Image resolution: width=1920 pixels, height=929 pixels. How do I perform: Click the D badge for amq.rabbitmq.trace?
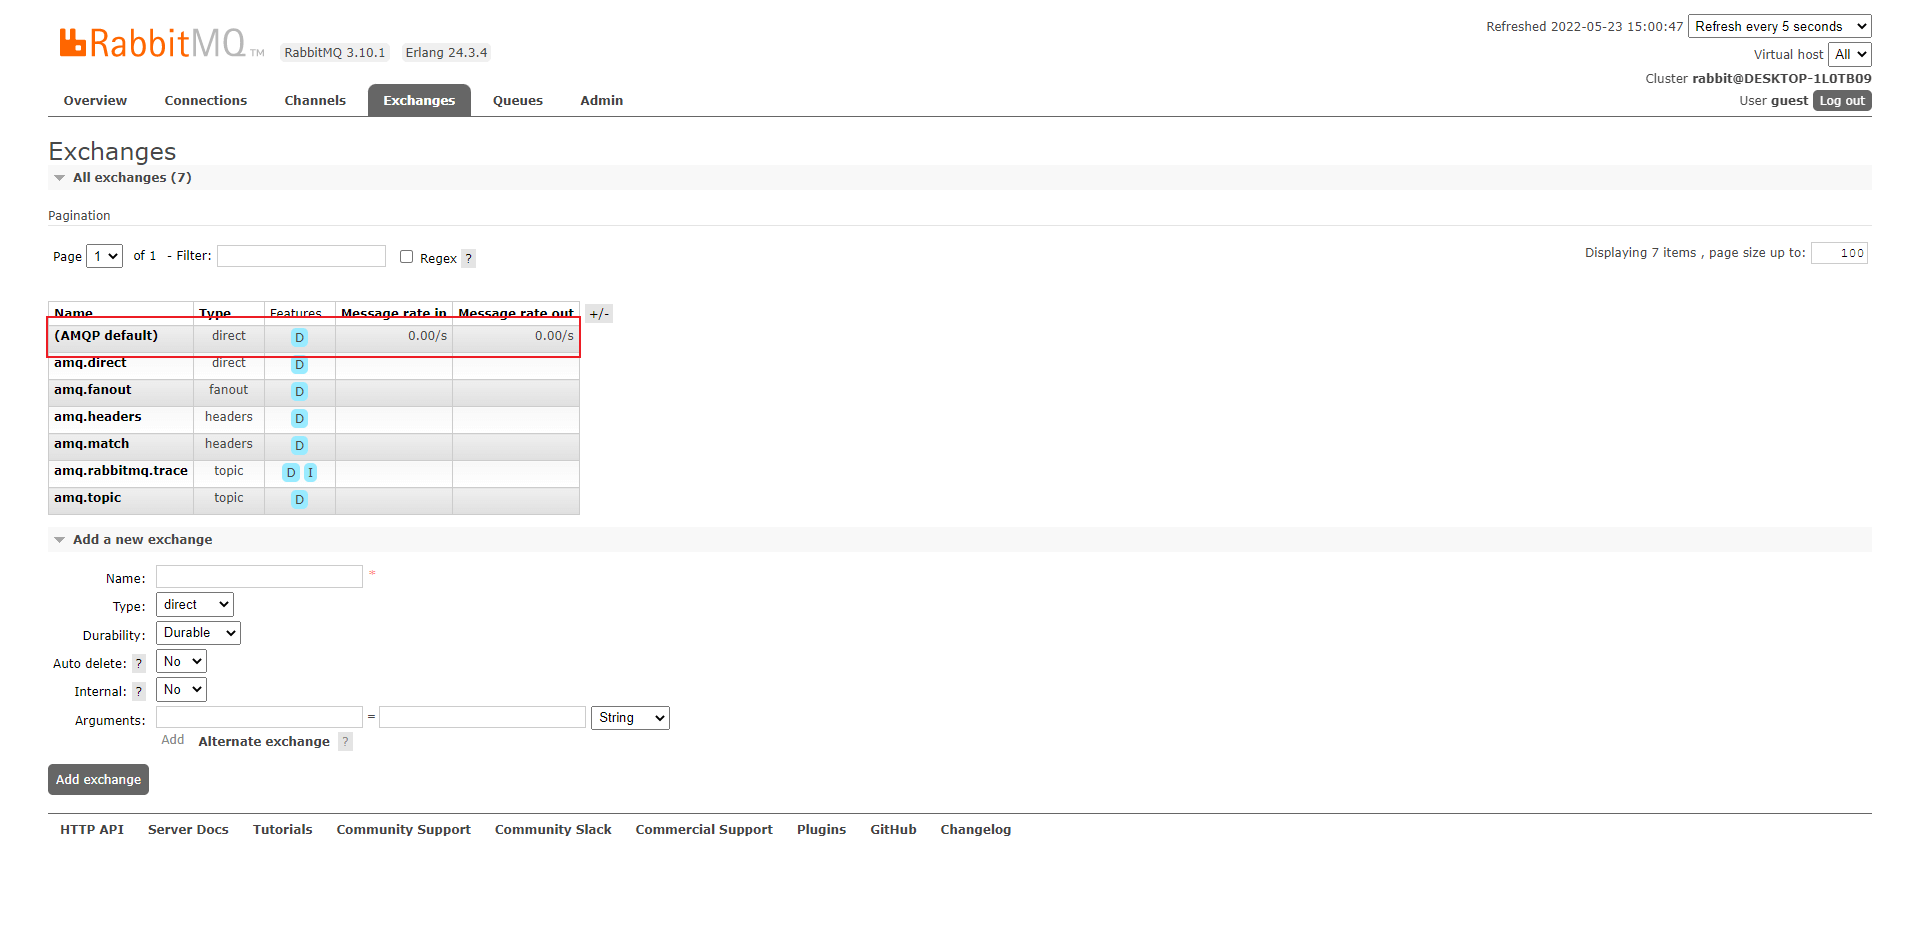click(x=291, y=472)
